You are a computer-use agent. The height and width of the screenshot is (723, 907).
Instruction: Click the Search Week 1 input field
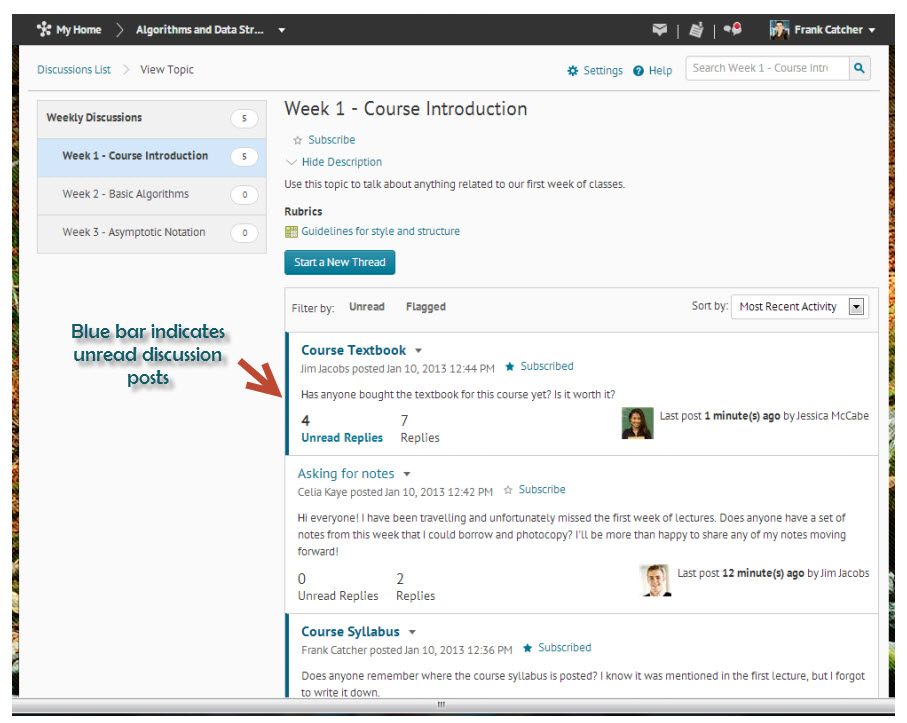pos(766,69)
